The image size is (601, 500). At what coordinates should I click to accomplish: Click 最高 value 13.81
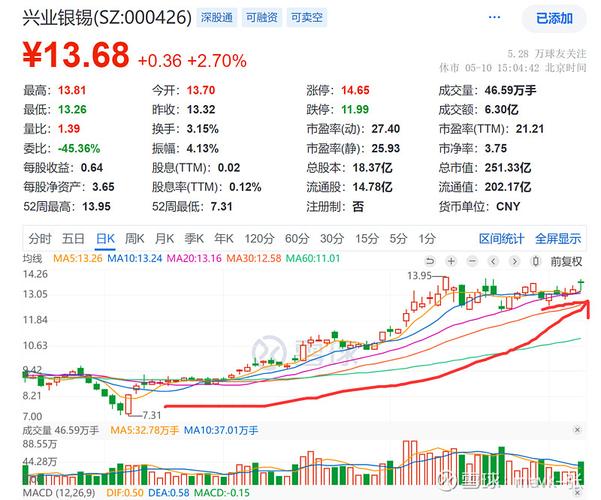click(72, 90)
